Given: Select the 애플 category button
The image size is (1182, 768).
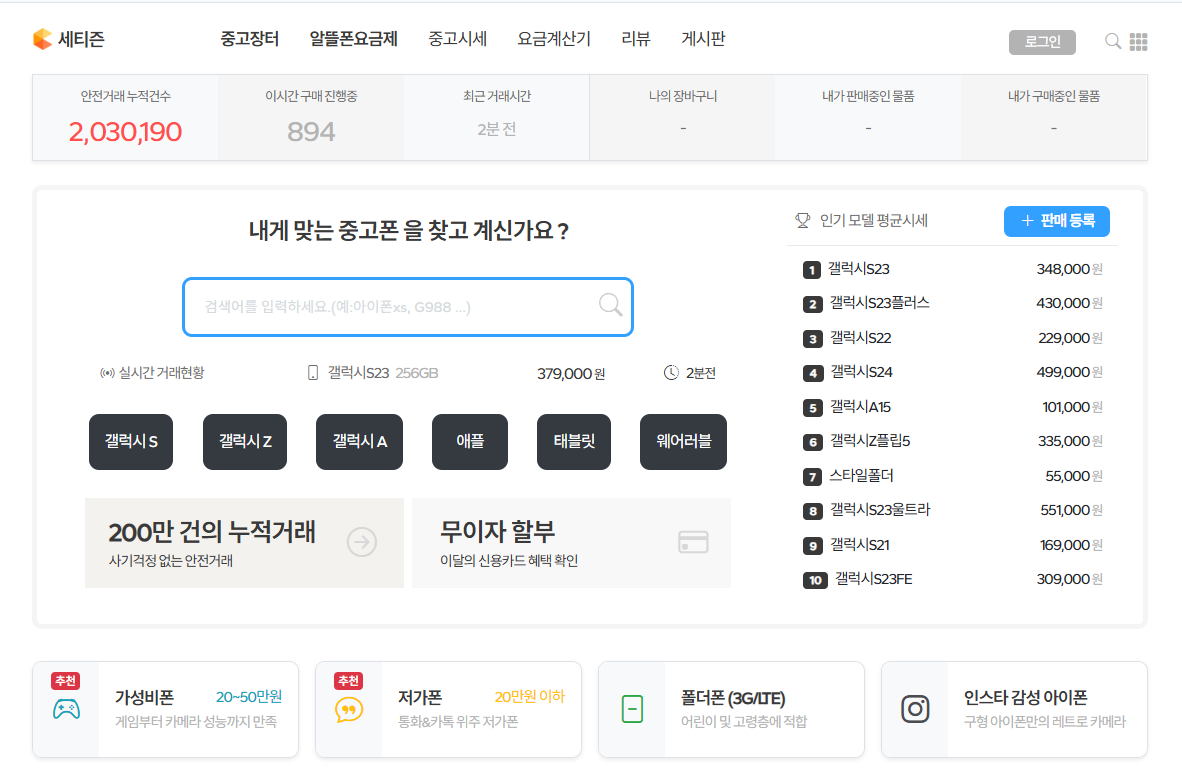Looking at the screenshot, I should (469, 441).
